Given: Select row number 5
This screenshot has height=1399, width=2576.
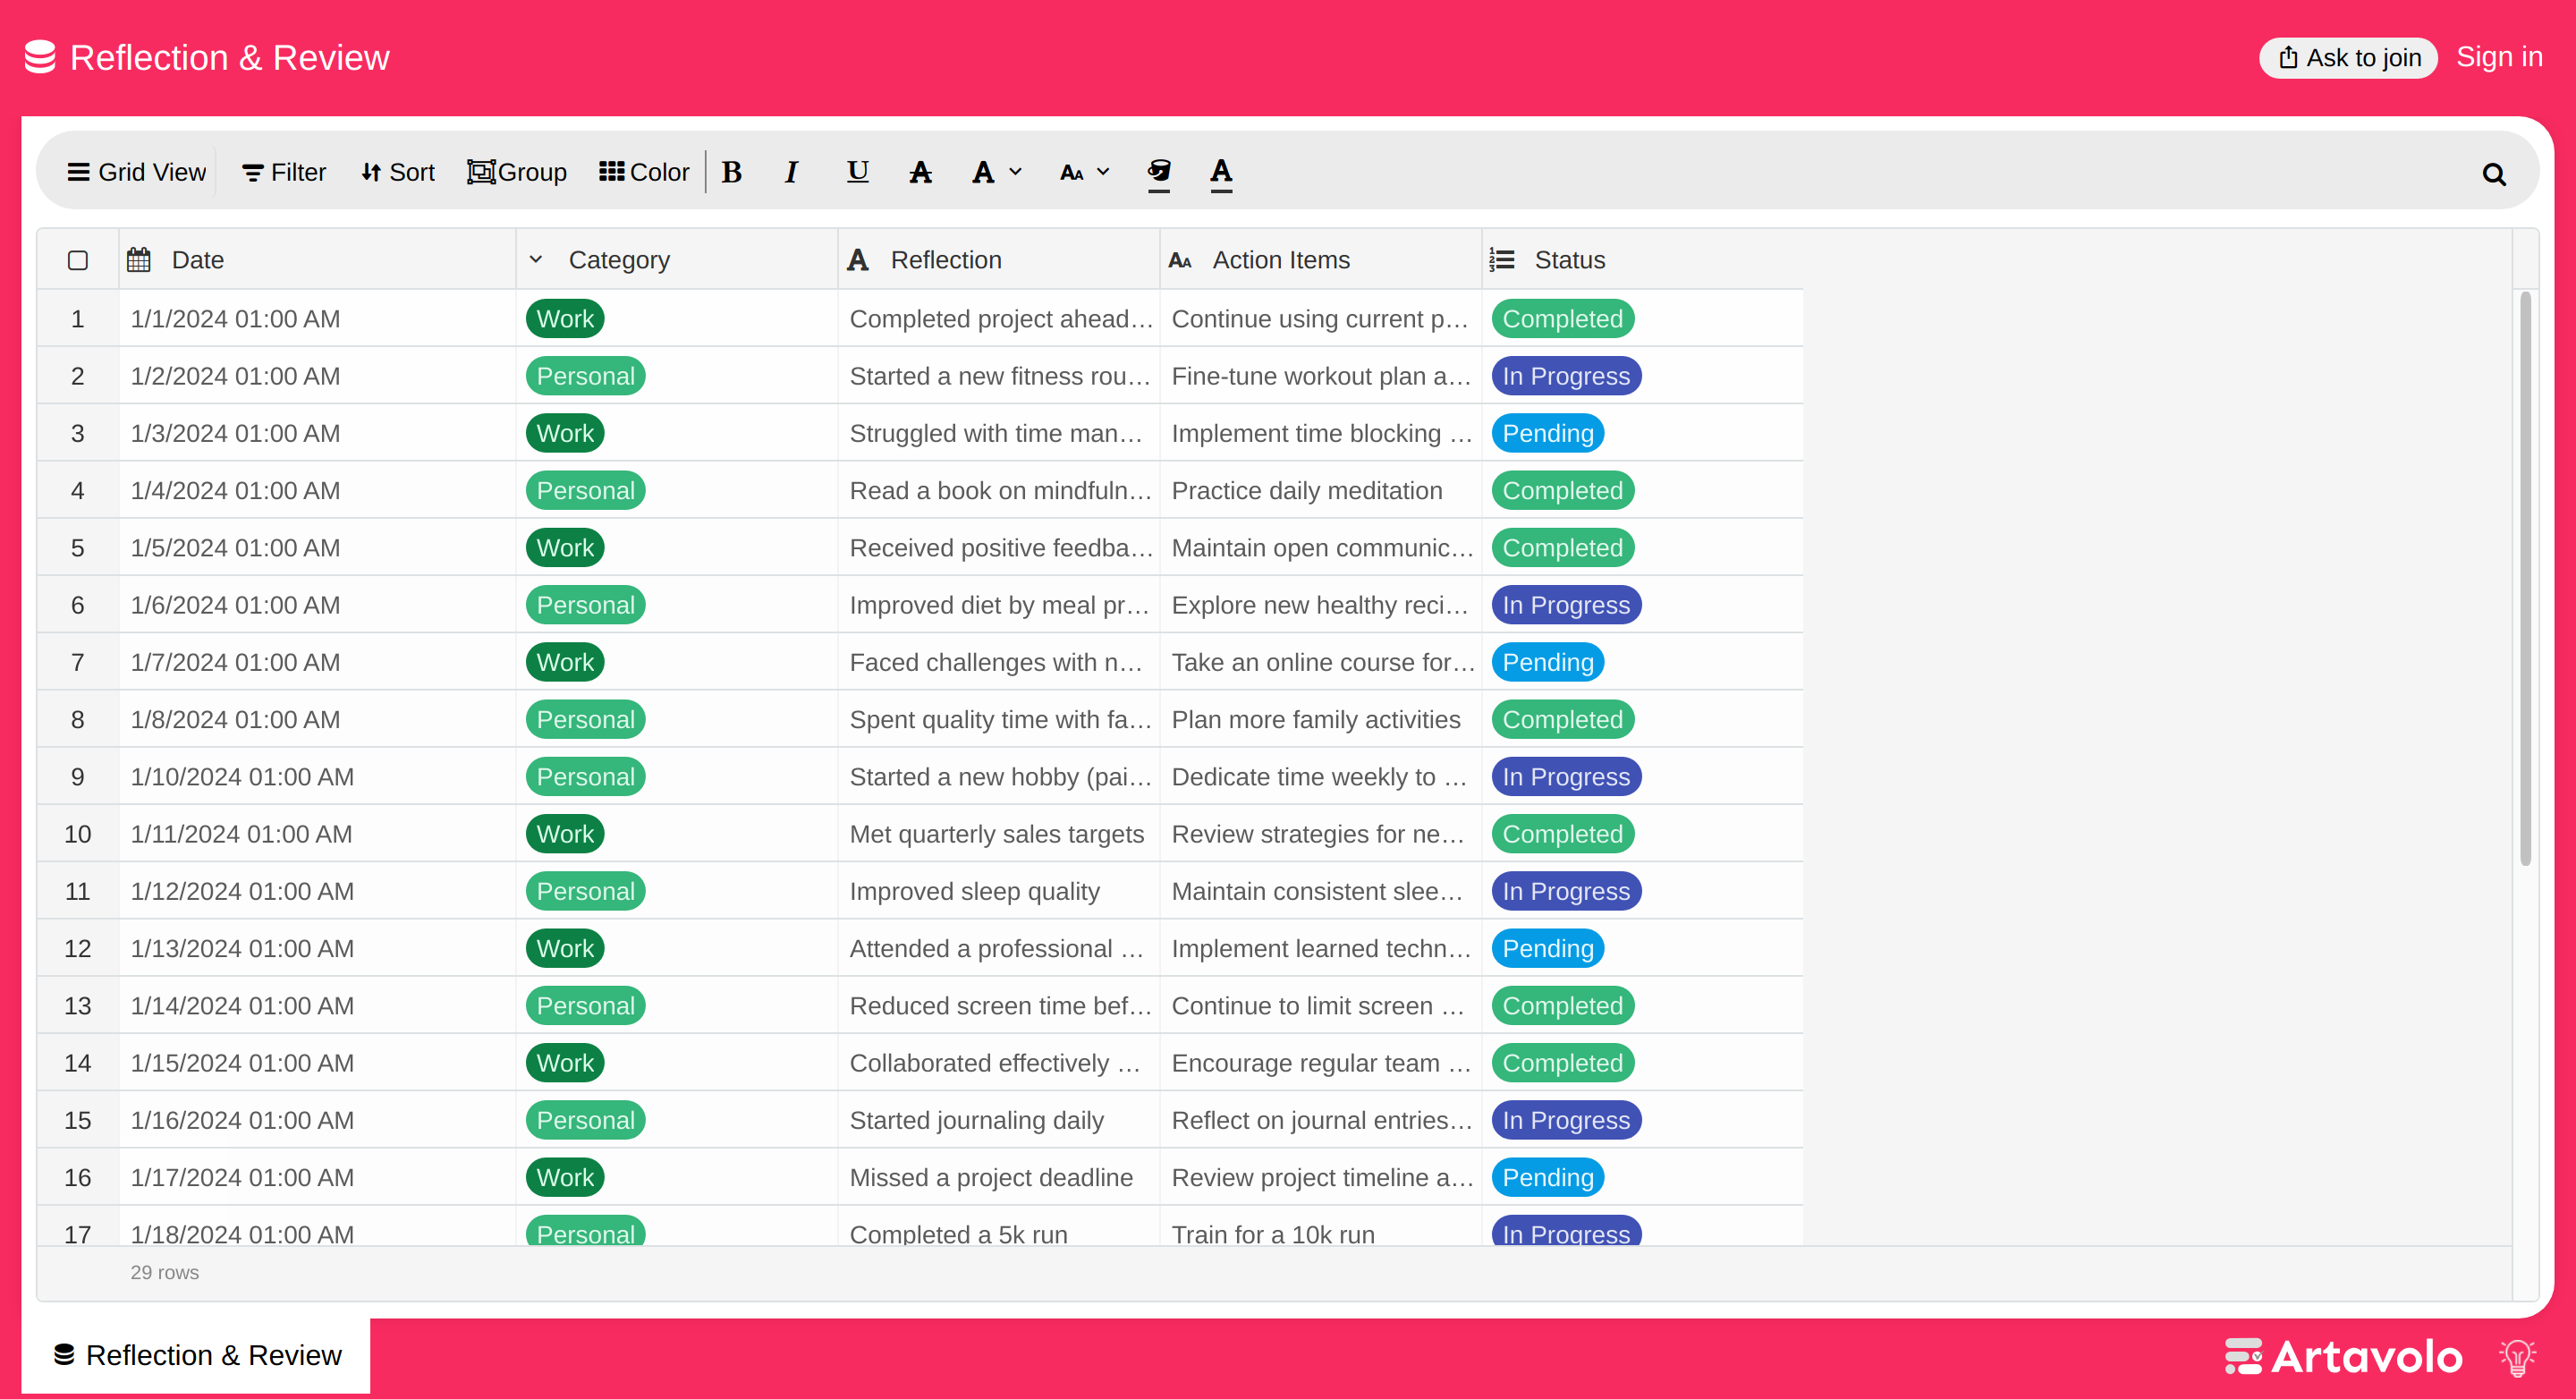Looking at the screenshot, I should click(78, 548).
